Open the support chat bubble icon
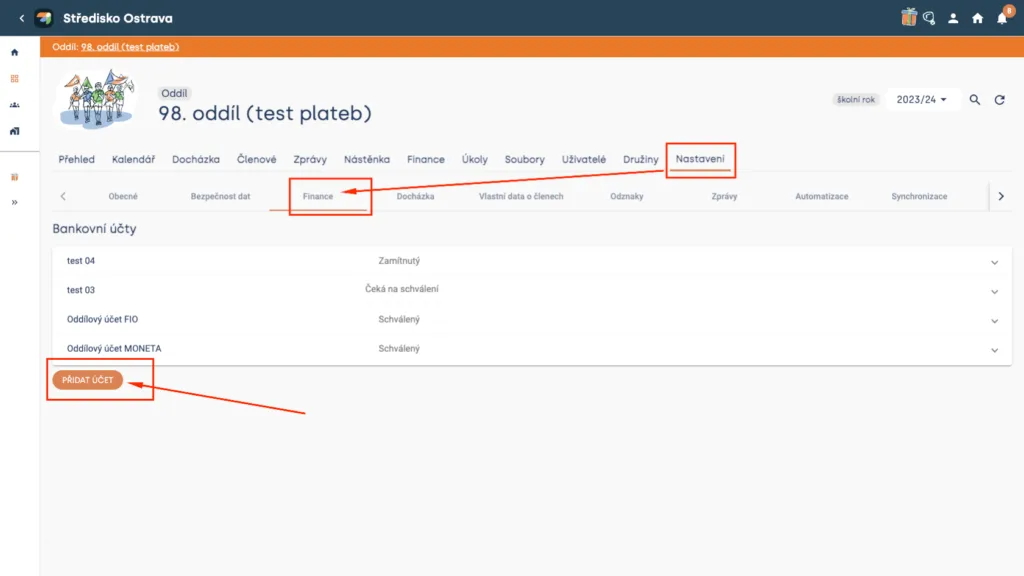This screenshot has height=576, width=1024. [929, 18]
